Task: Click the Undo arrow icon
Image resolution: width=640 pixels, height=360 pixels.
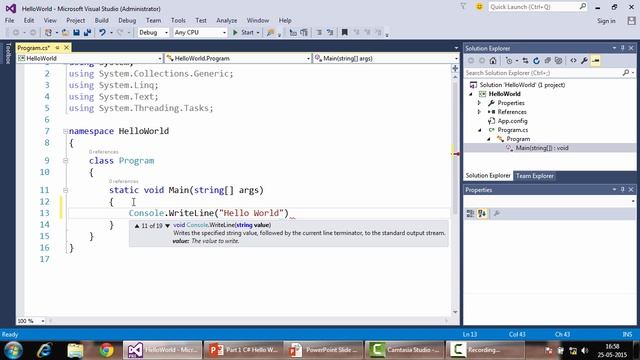Action: (102, 32)
